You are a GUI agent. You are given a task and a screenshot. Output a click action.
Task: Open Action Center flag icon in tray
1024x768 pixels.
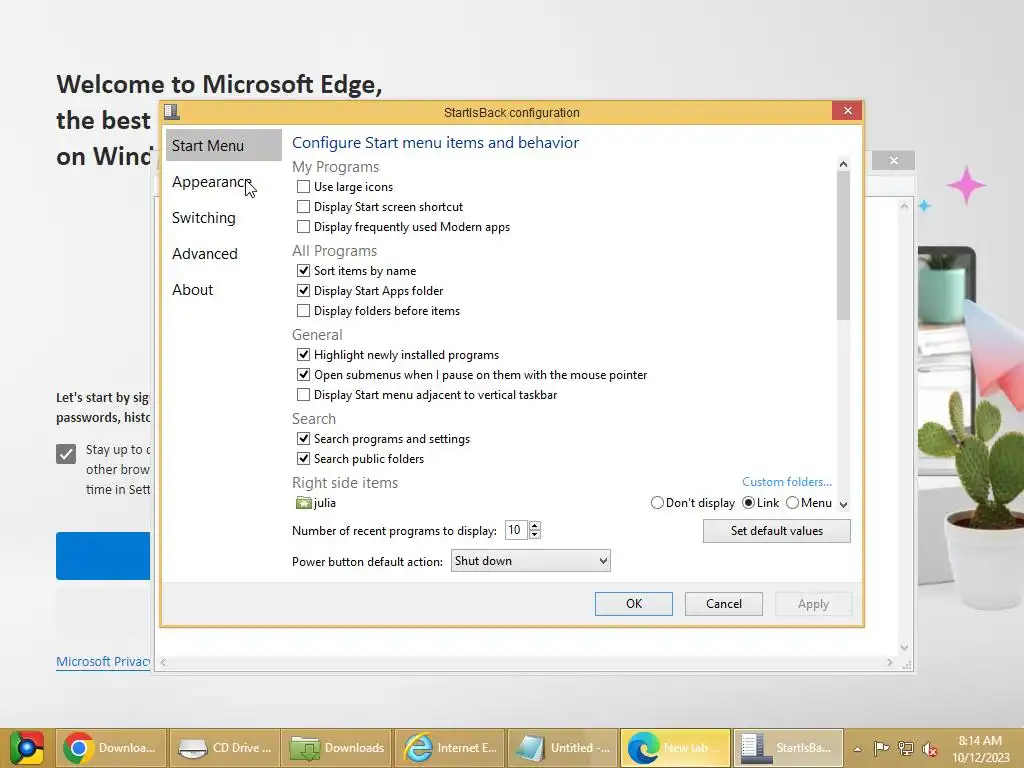(x=881, y=748)
